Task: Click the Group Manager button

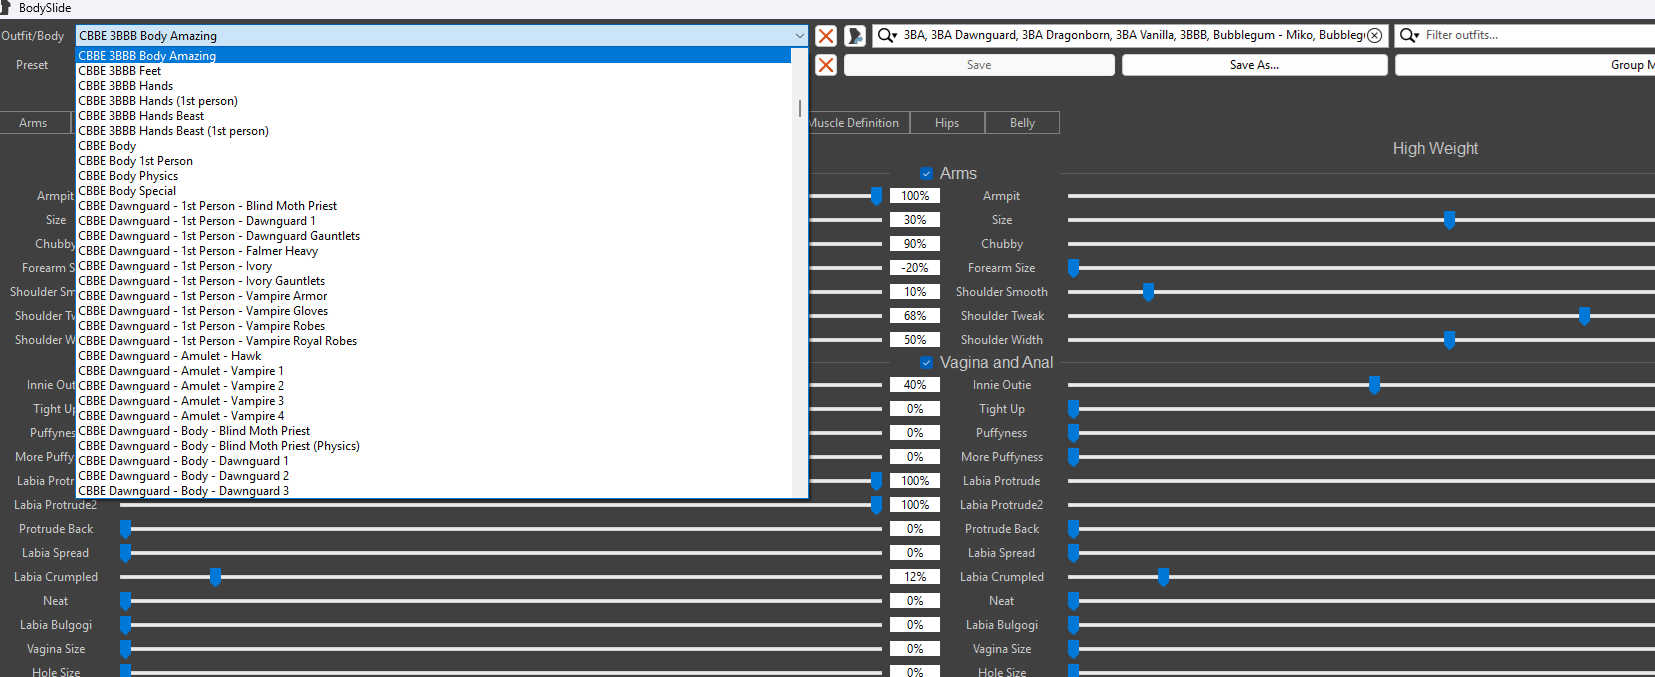Action: click(x=1525, y=65)
